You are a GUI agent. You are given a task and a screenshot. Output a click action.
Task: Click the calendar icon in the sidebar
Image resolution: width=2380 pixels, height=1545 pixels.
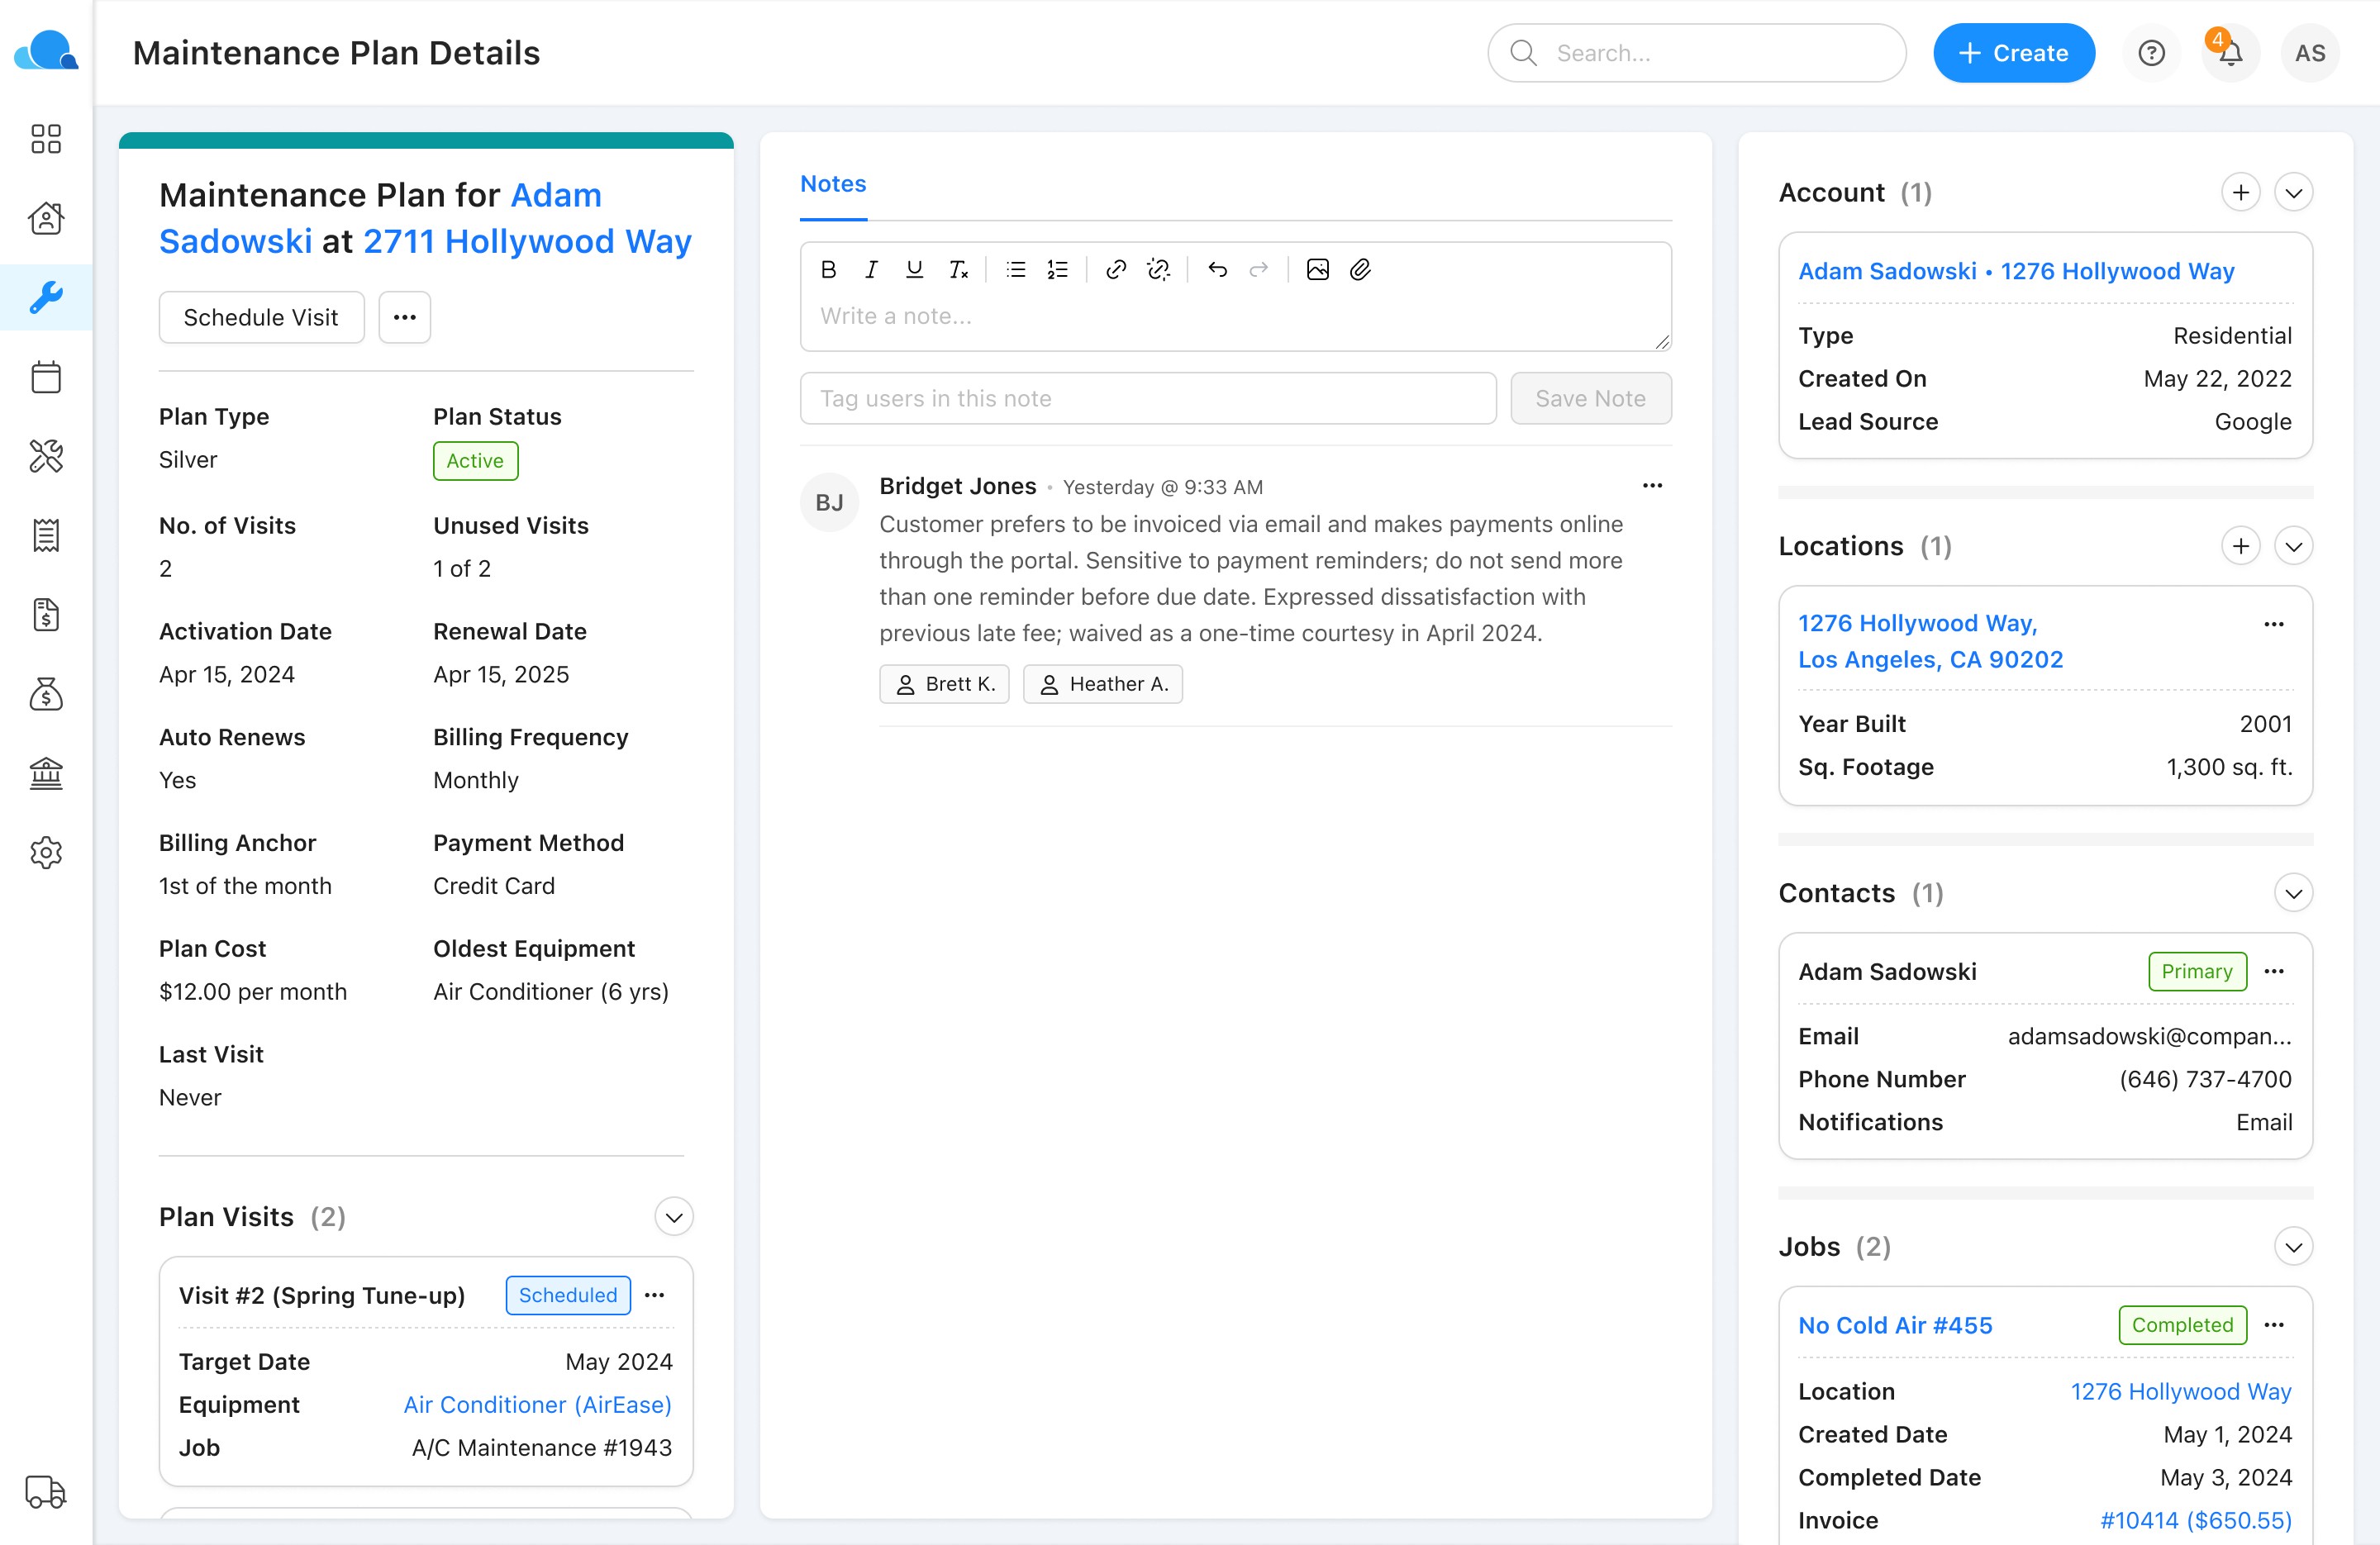pos(46,377)
